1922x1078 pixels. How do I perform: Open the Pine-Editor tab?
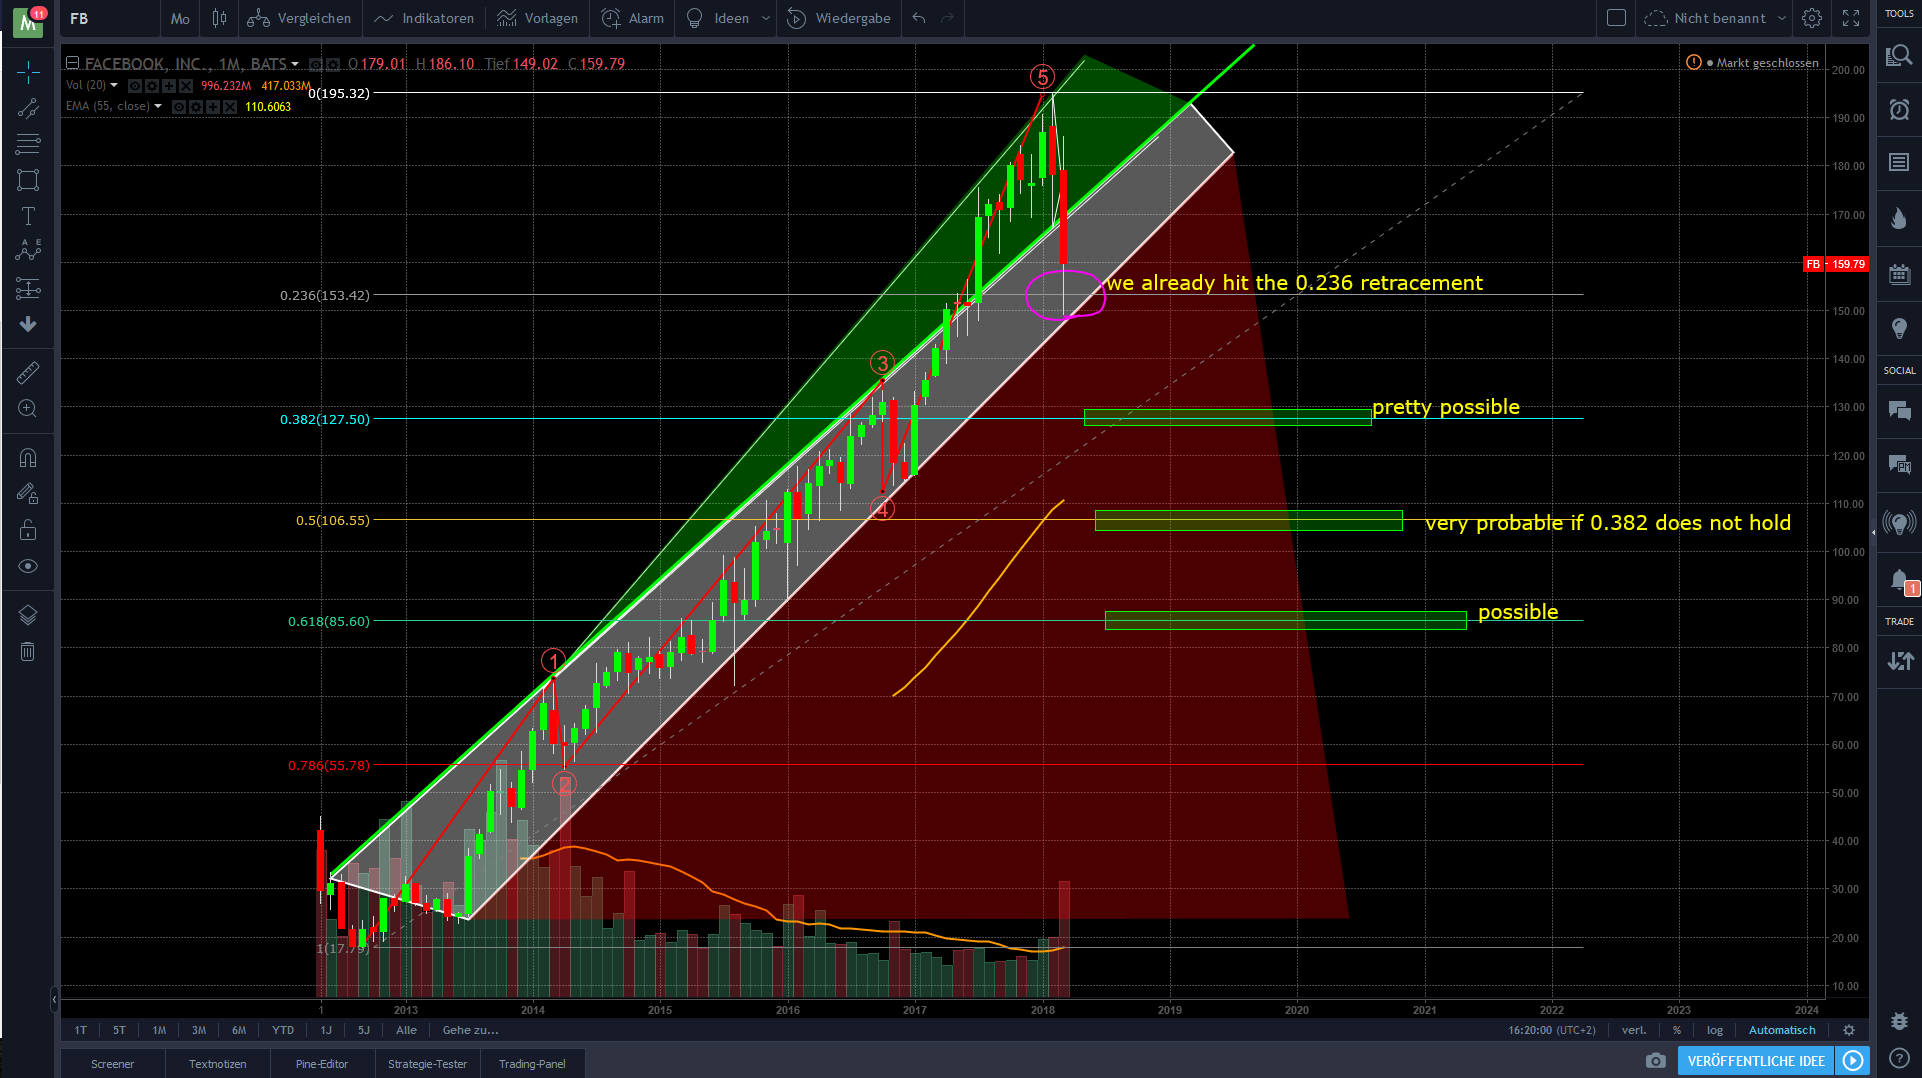[322, 1064]
